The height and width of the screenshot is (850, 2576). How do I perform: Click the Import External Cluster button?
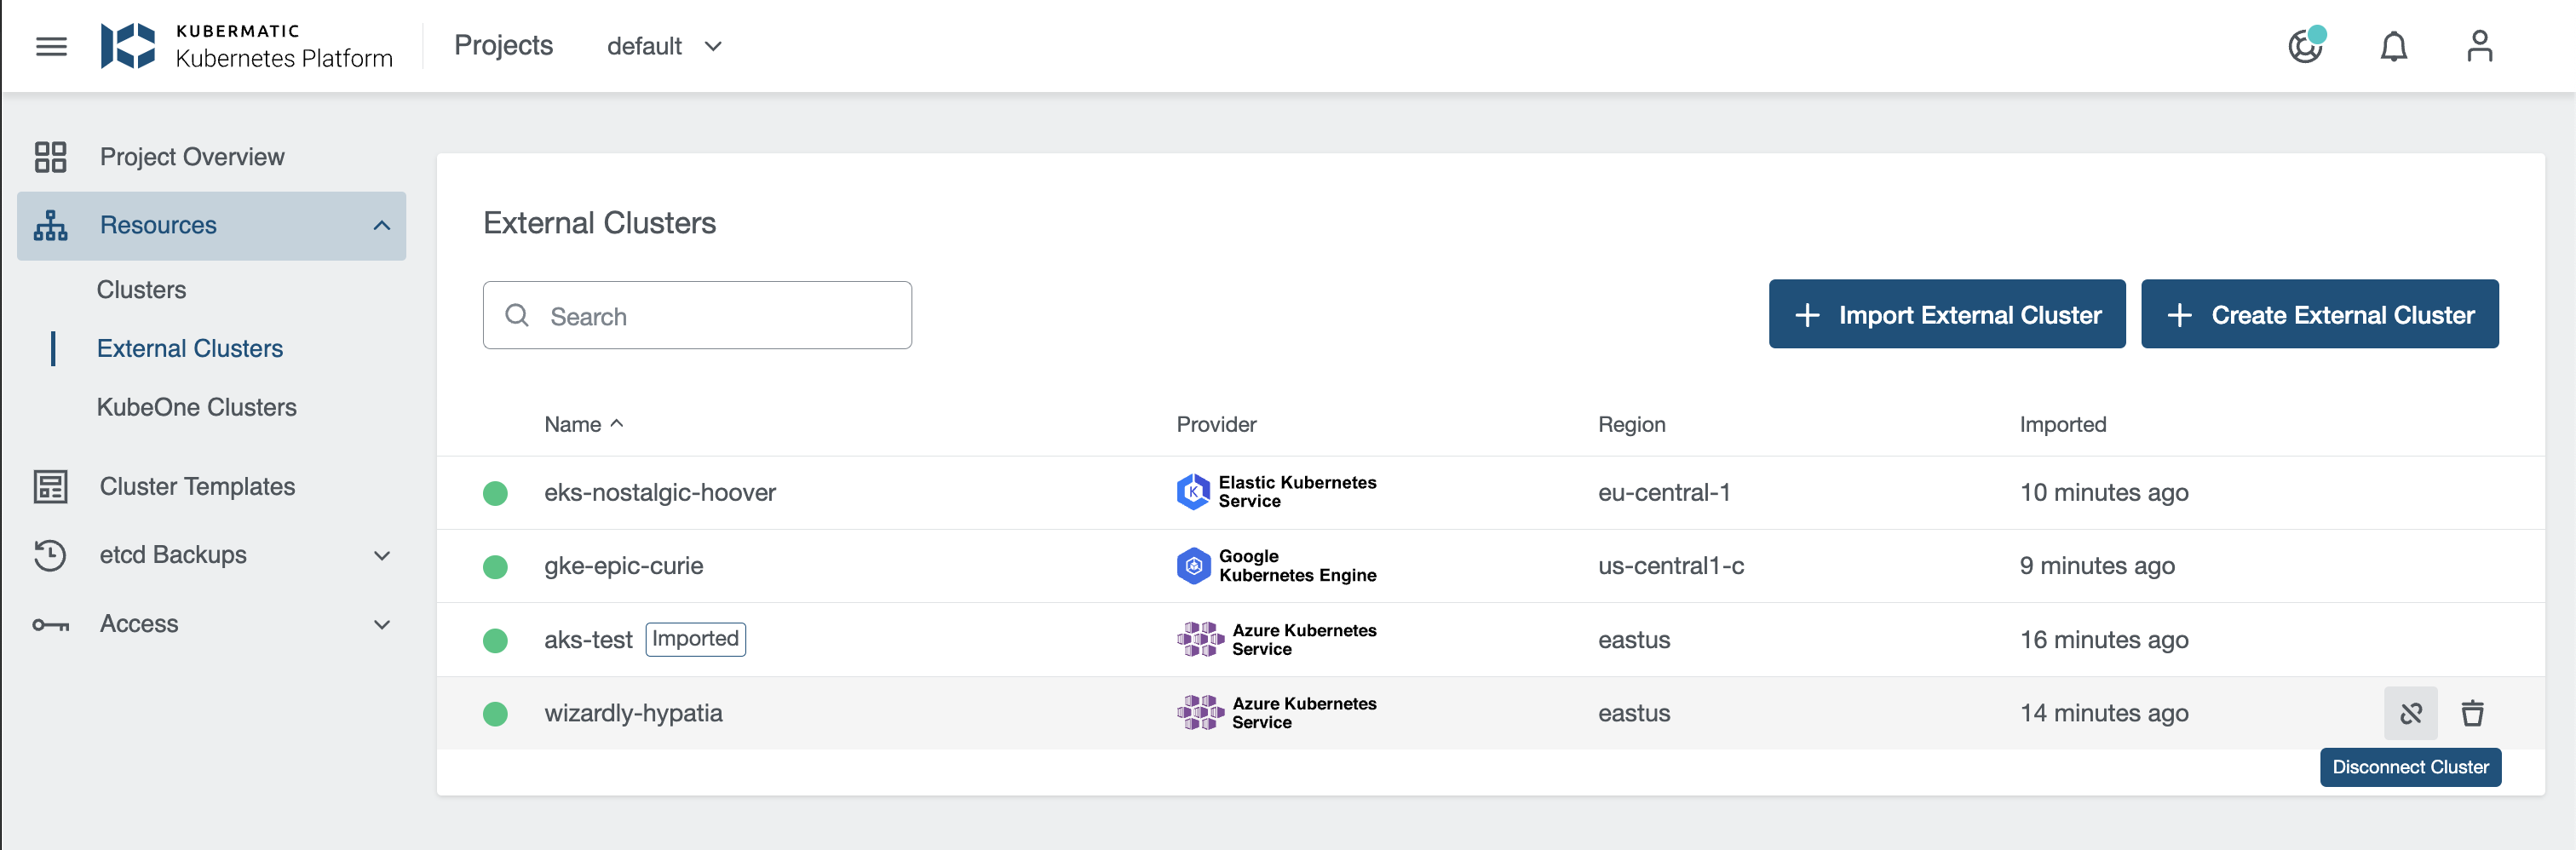point(1946,314)
